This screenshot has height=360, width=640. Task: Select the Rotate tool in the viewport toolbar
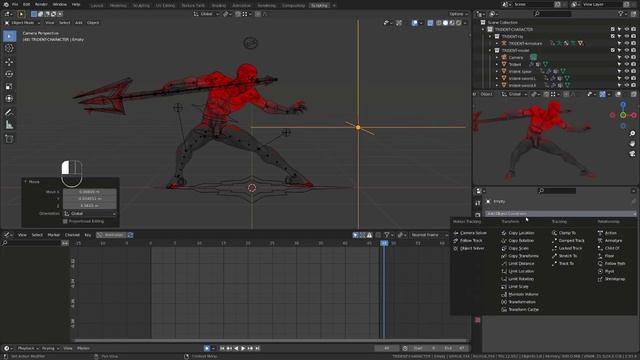tap(9, 74)
